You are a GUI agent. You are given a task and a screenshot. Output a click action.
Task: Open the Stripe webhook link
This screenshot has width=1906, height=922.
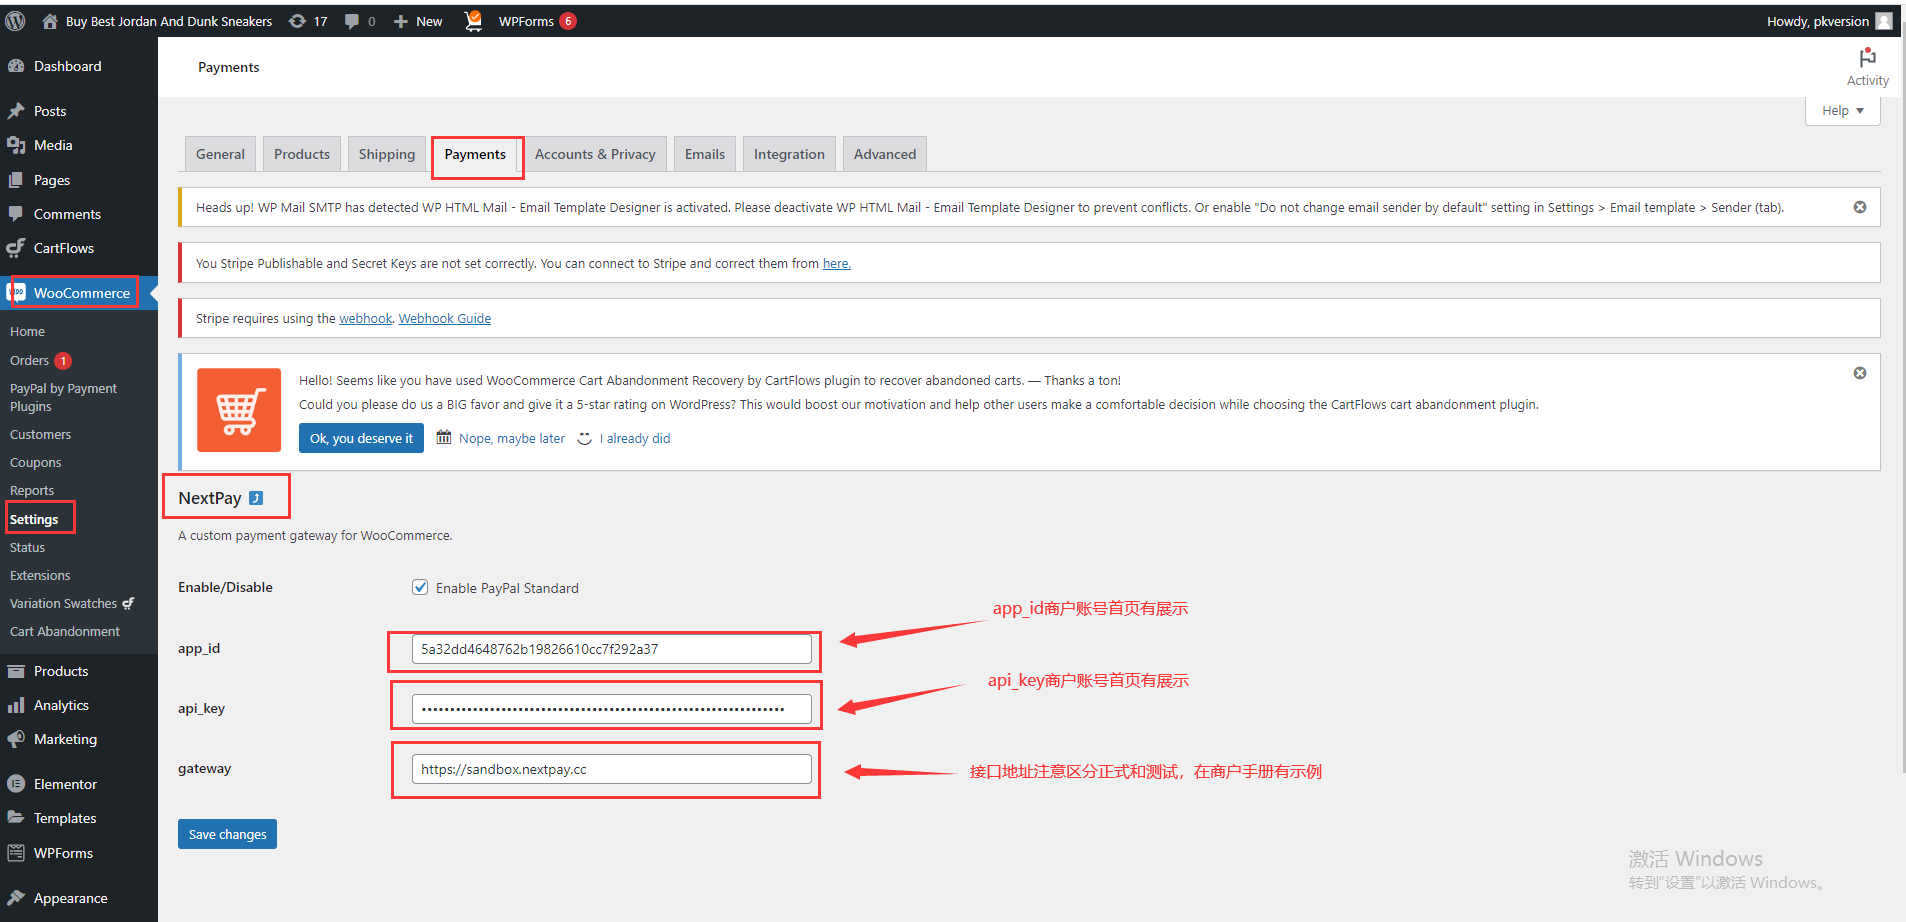(x=366, y=319)
